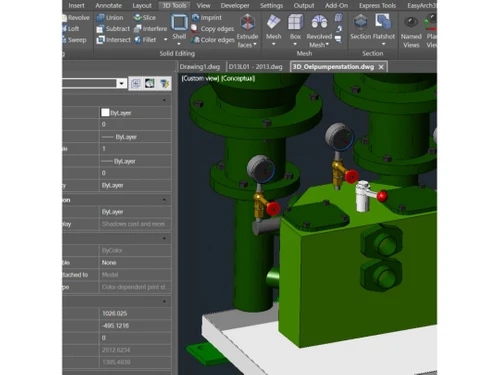The height and width of the screenshot is (375, 500).
Task: Collapse the section containing 1026.025
Action: coord(164,301)
